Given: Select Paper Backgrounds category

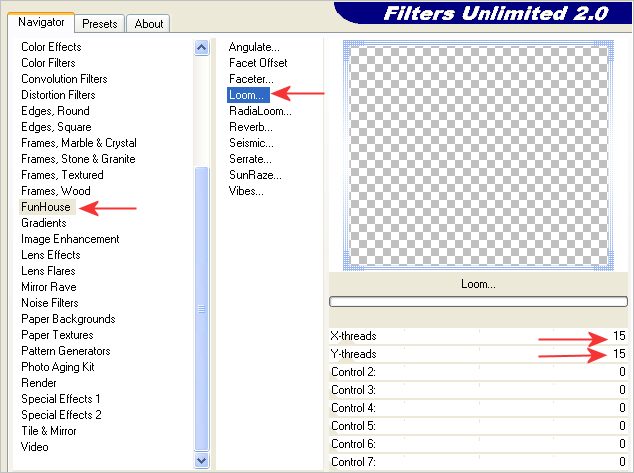Looking at the screenshot, I should (68, 319).
